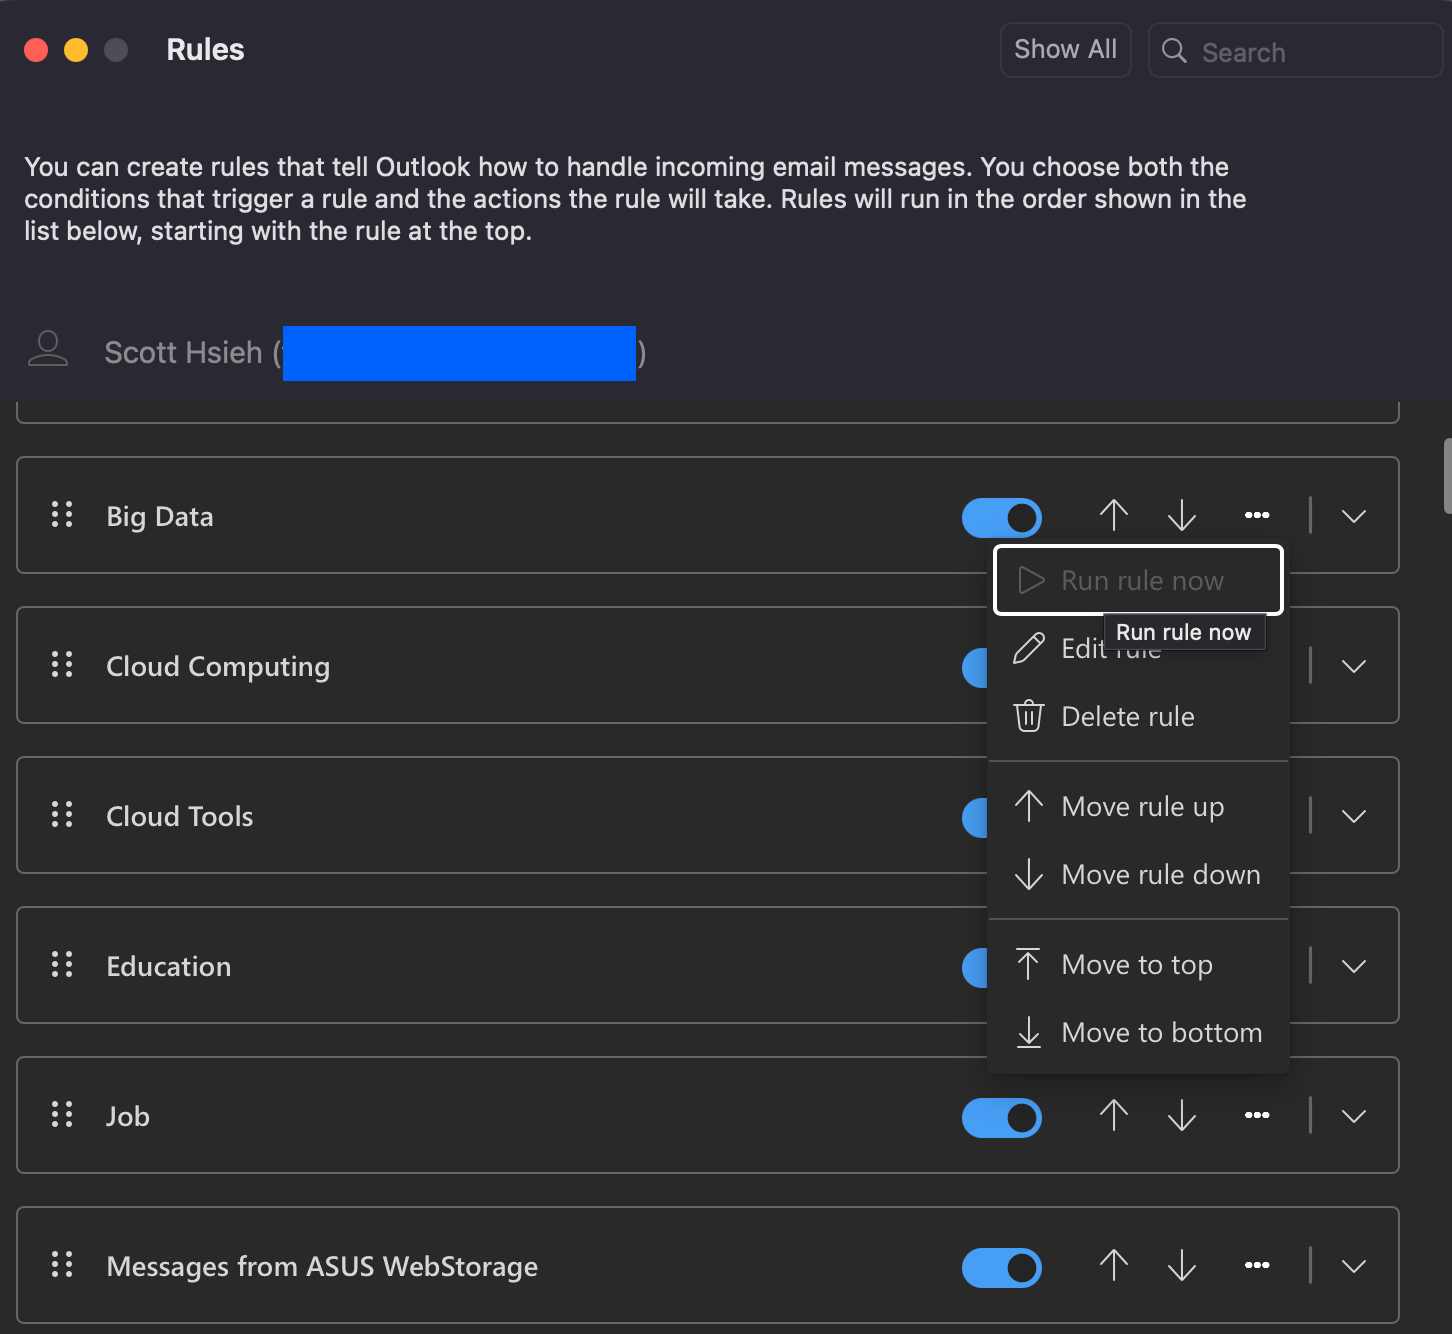
Task: Click the drag handle for Big Data rule
Action: click(x=62, y=515)
